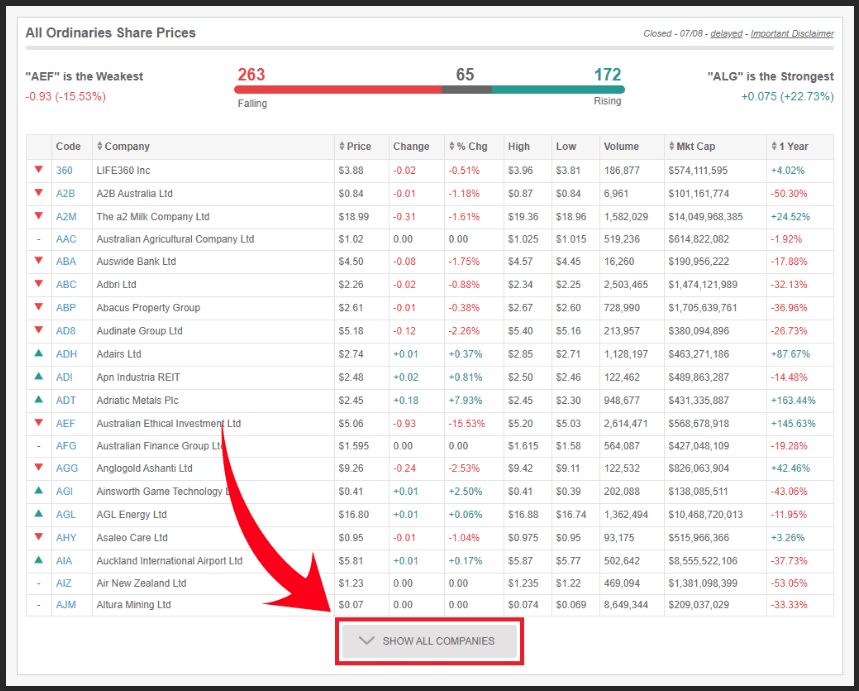Open stock code ABA link
The width and height of the screenshot is (859, 691).
(x=66, y=261)
